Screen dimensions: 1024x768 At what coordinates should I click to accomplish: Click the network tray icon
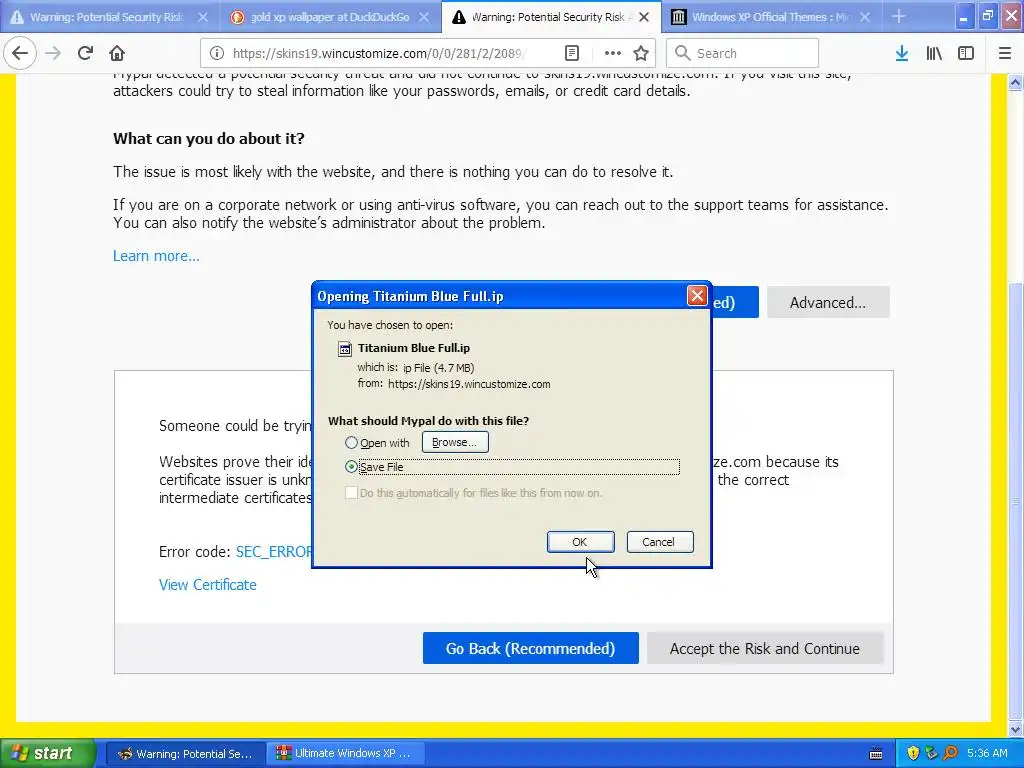pyautogui.click(x=931, y=754)
